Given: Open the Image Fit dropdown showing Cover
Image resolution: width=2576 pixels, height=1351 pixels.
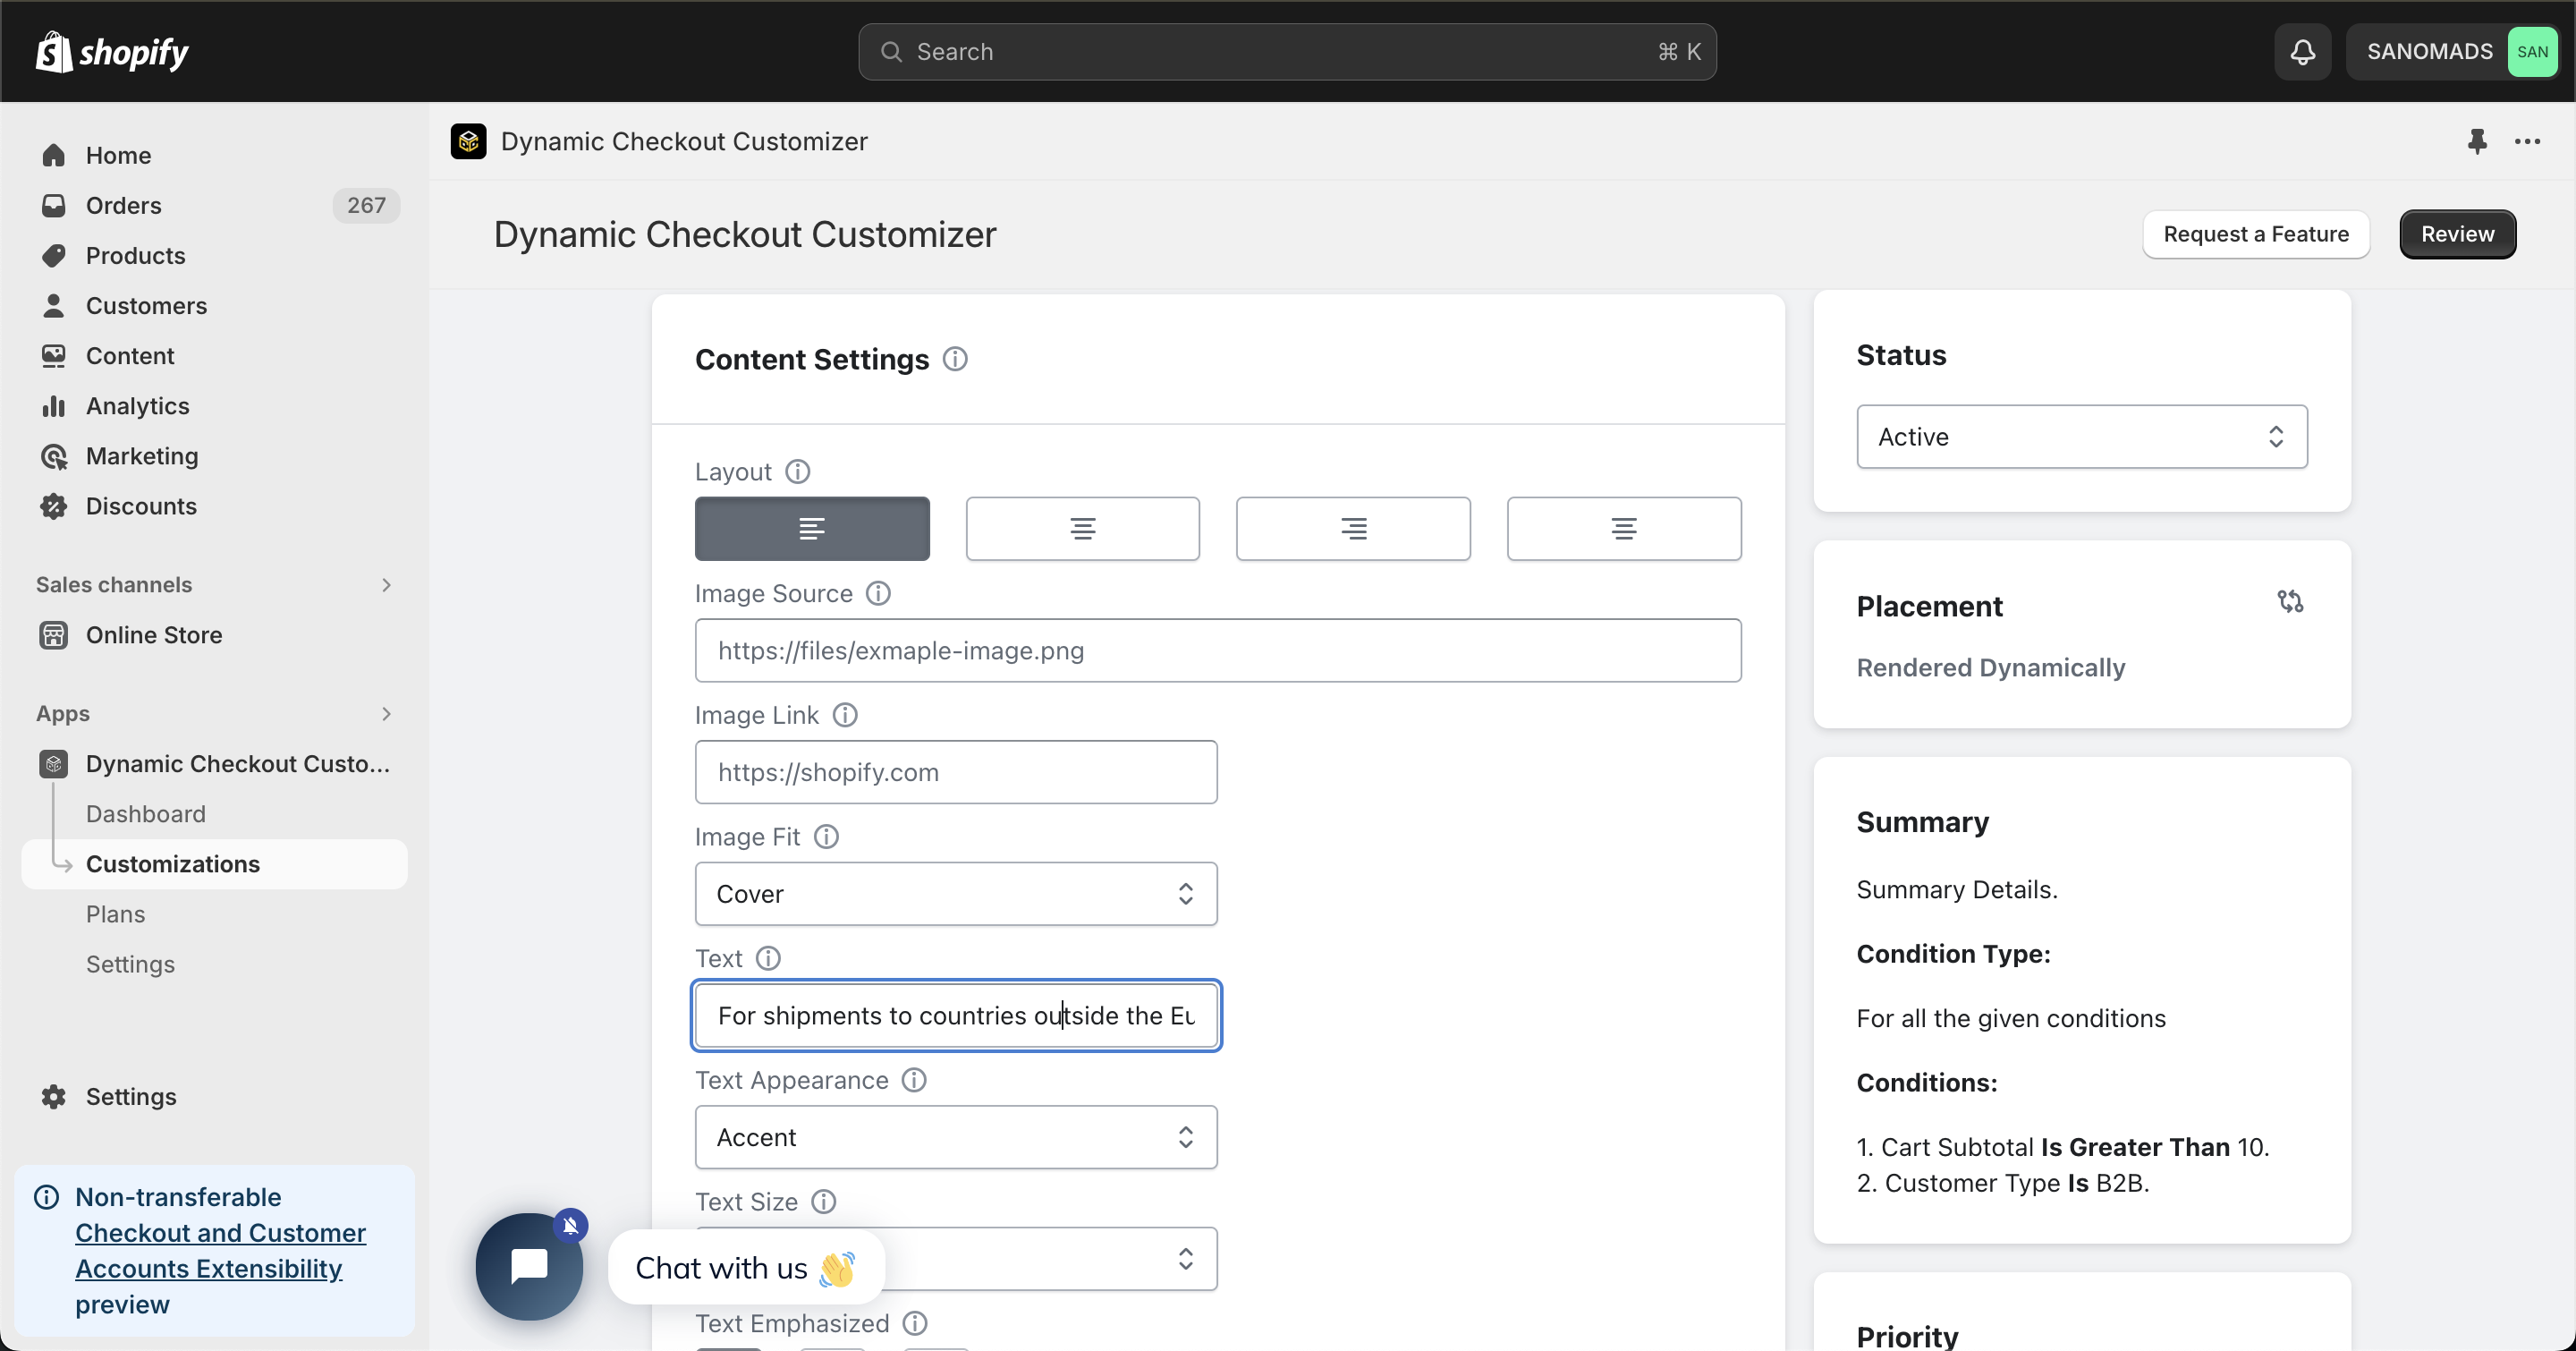Looking at the screenshot, I should coord(956,894).
